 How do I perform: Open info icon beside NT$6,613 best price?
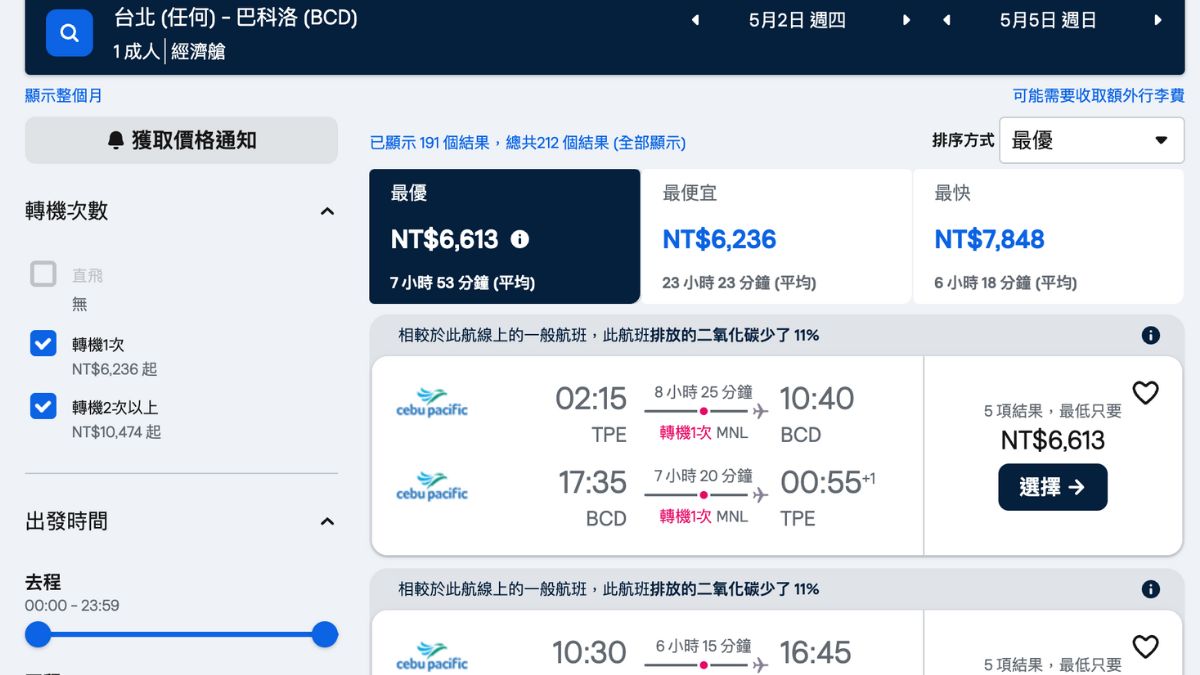point(520,239)
